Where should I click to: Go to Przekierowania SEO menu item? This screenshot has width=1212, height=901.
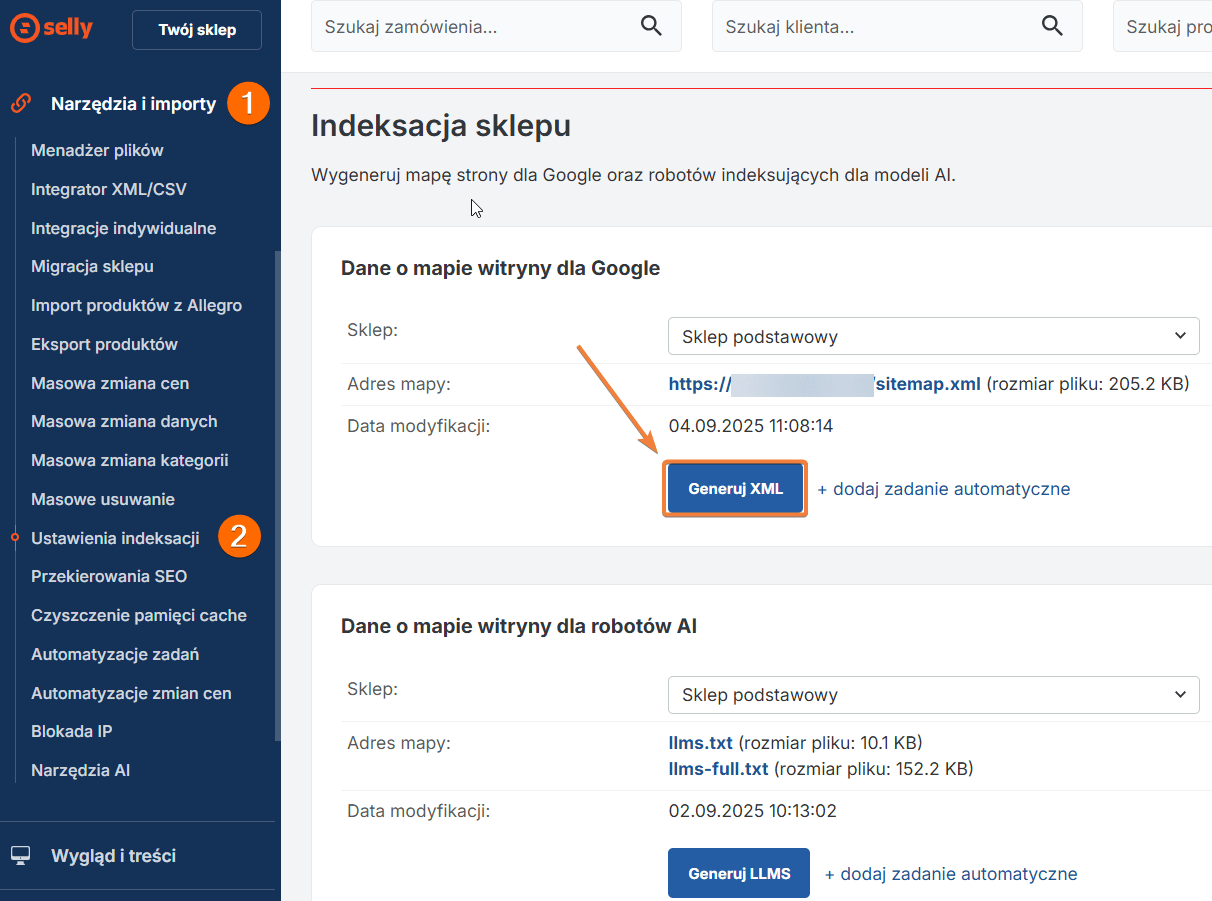pos(109,577)
